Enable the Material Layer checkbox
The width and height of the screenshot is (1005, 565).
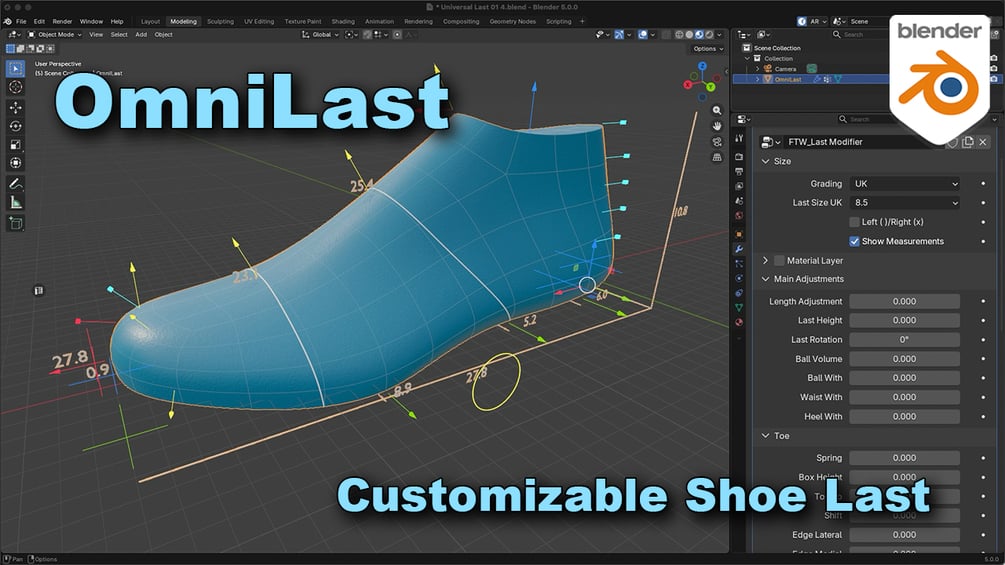(x=779, y=260)
